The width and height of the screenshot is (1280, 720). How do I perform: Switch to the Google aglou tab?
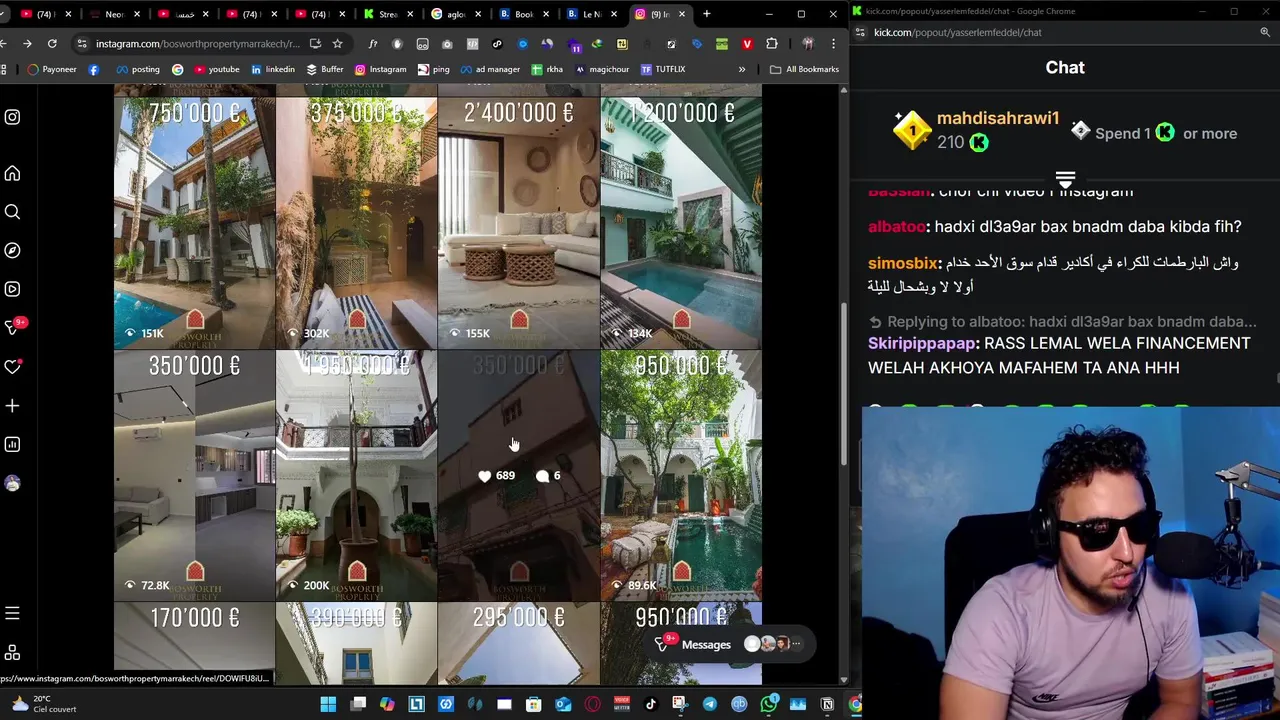click(x=455, y=14)
